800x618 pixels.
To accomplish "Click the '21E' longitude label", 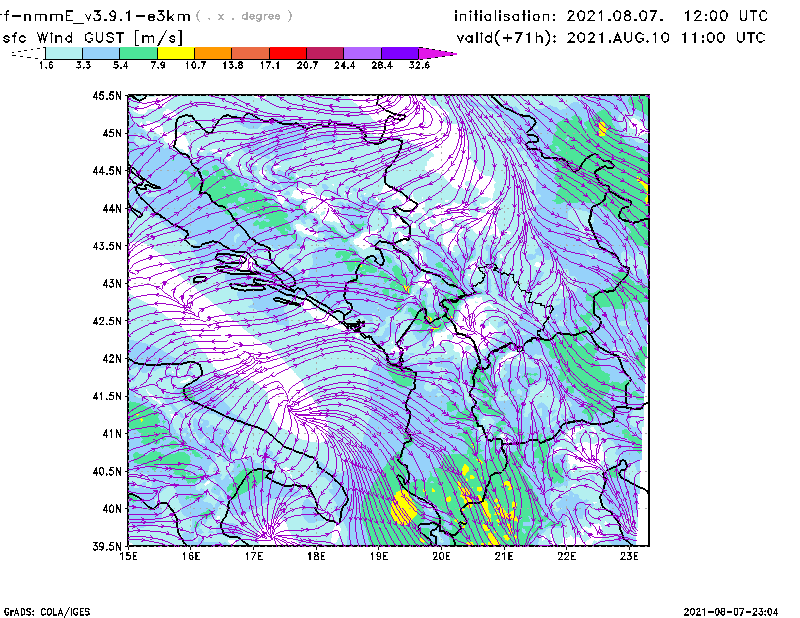I will [504, 556].
